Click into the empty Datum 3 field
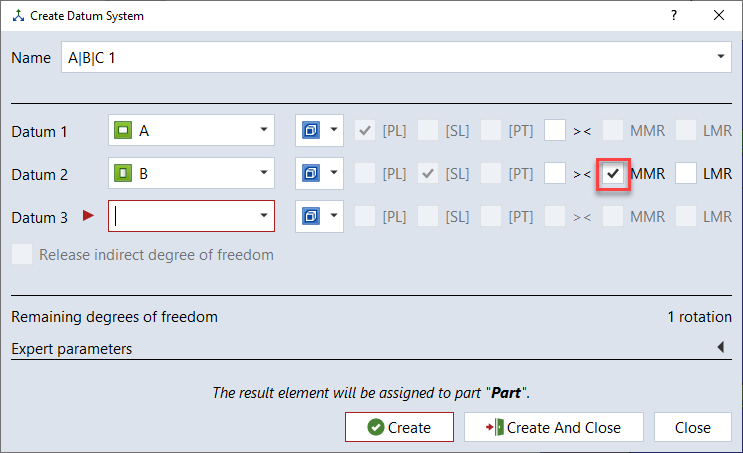743x453 pixels. [185, 216]
